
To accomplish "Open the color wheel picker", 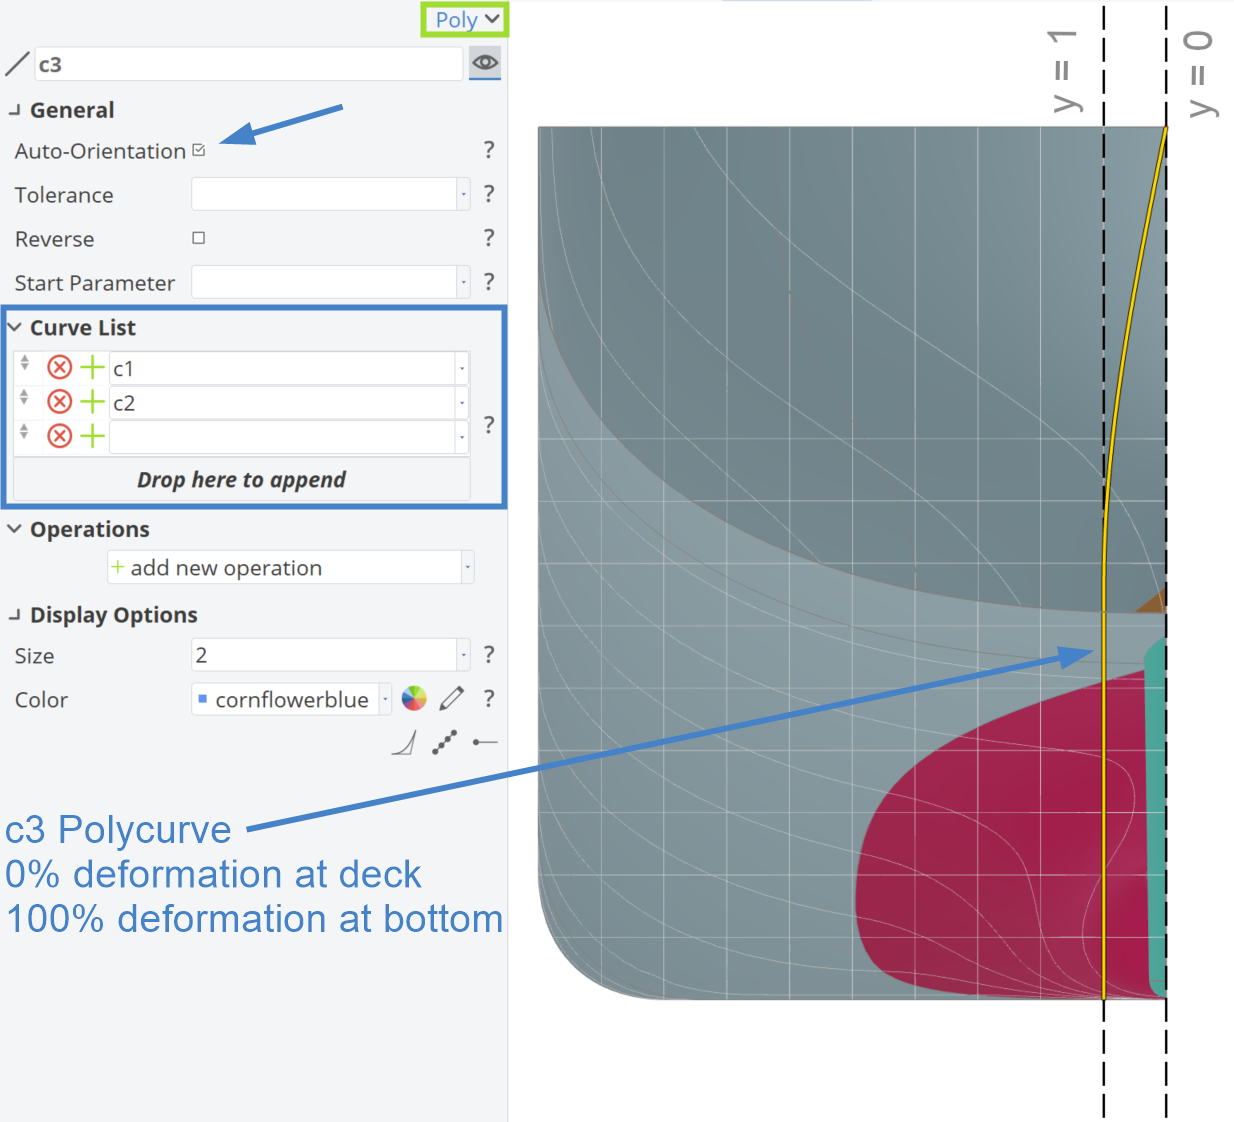I will 414,698.
